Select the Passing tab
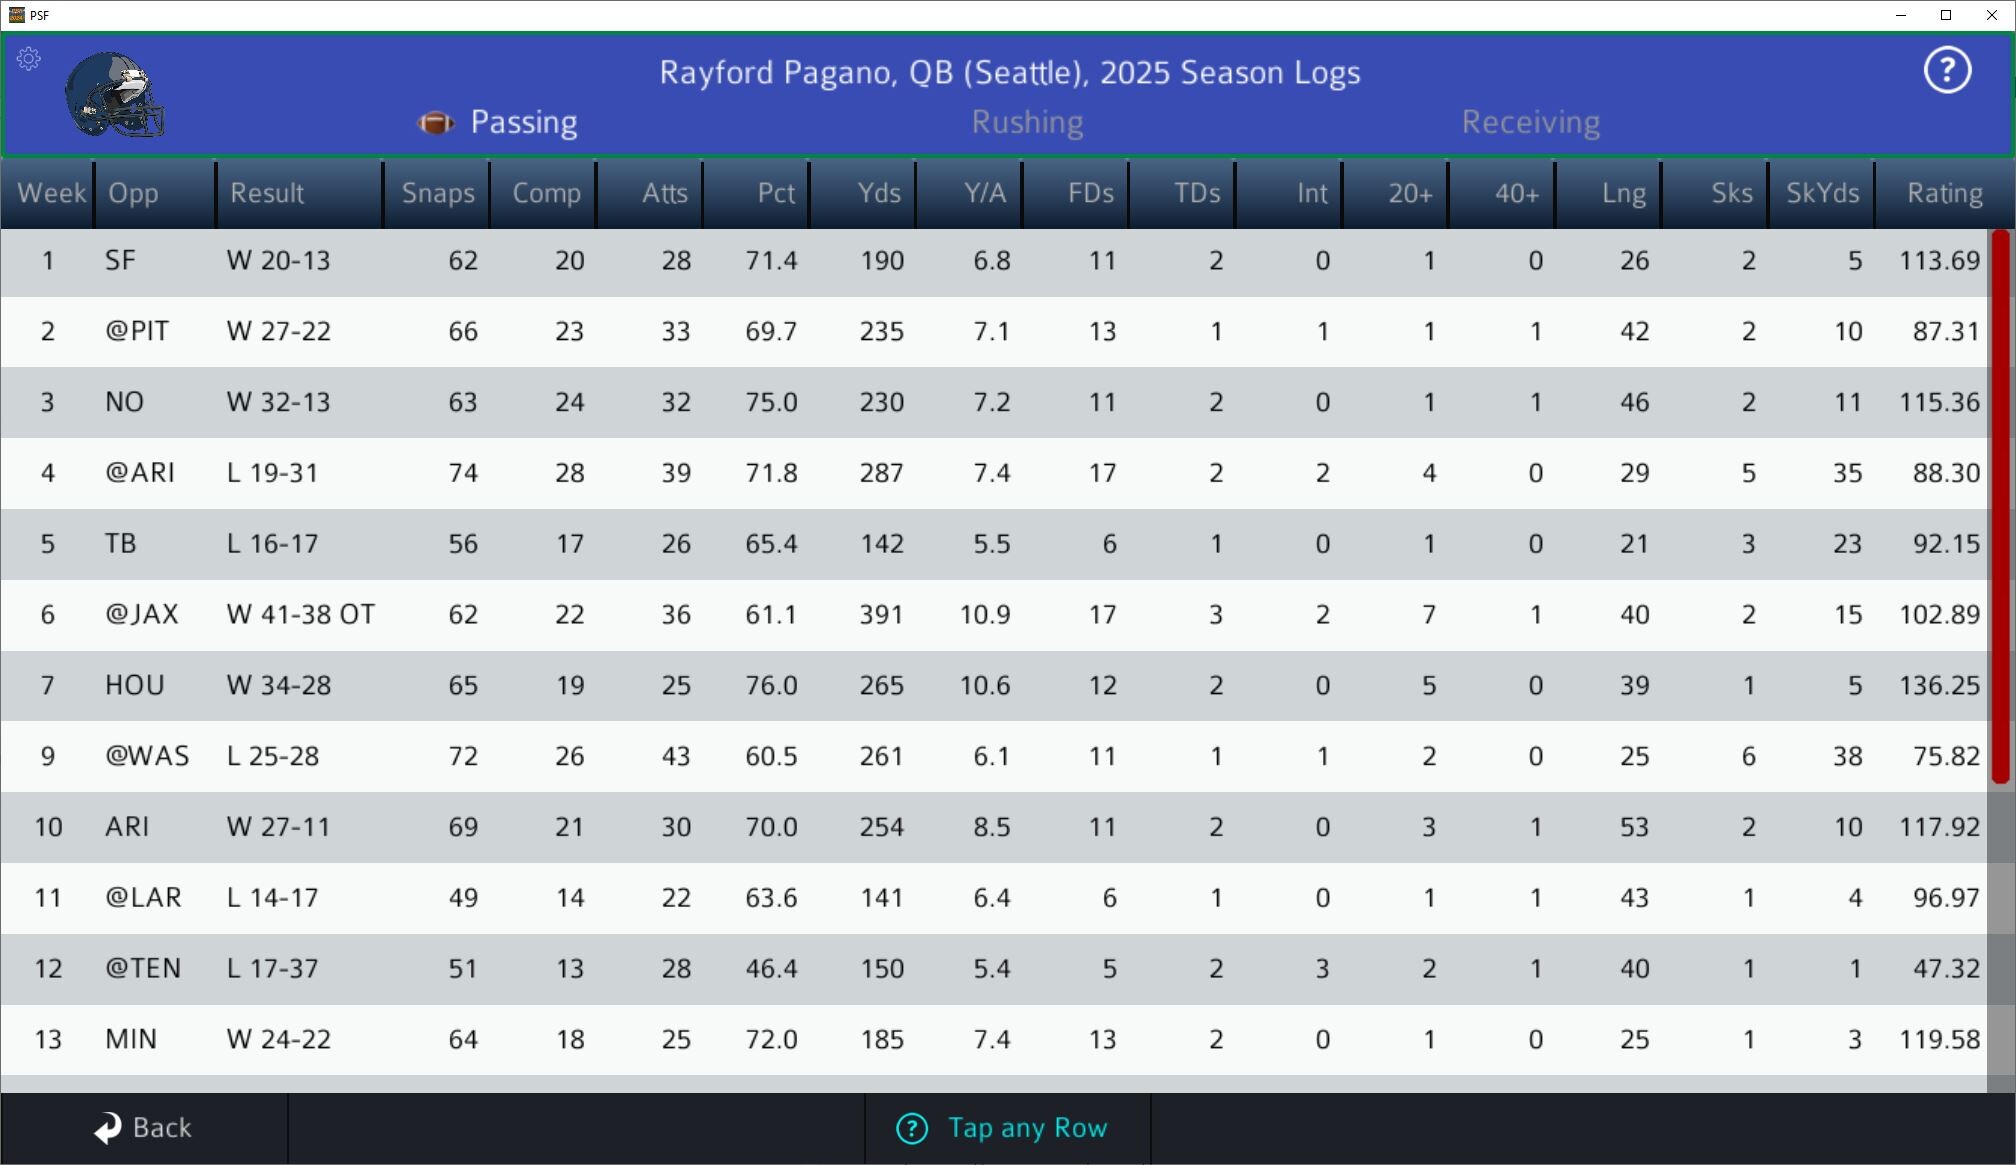 pyautogui.click(x=523, y=122)
